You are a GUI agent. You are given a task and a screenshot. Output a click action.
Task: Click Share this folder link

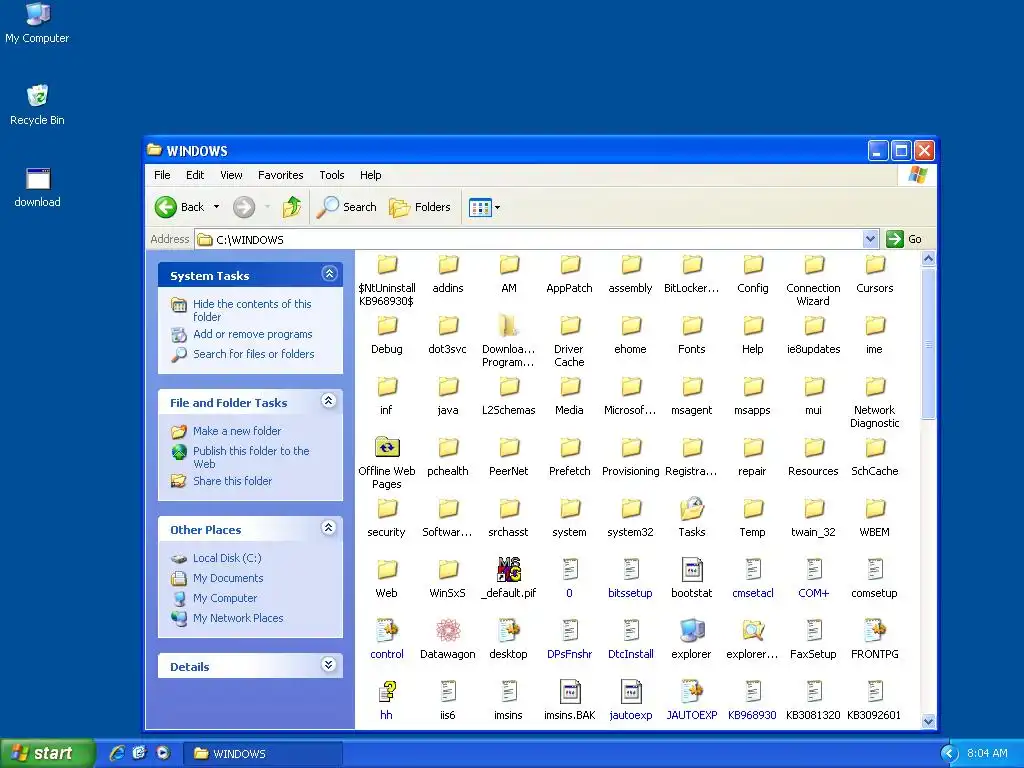[x=232, y=481]
